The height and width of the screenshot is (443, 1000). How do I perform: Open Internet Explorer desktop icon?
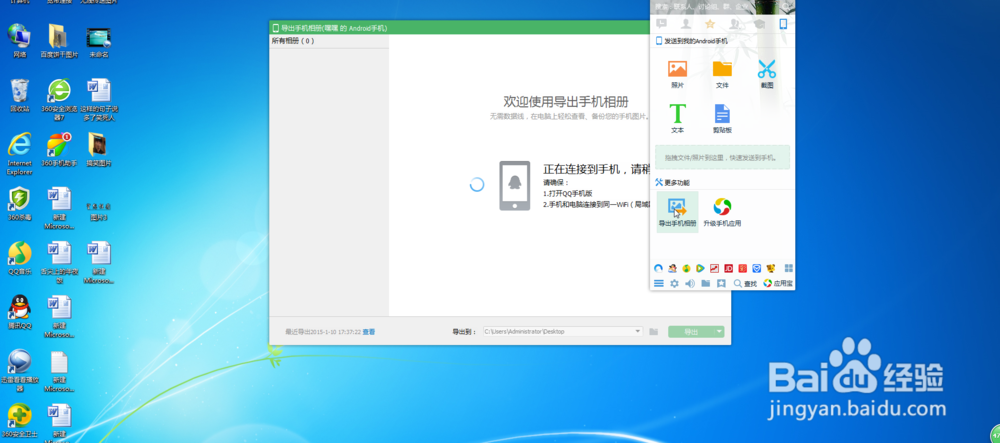(x=20, y=154)
